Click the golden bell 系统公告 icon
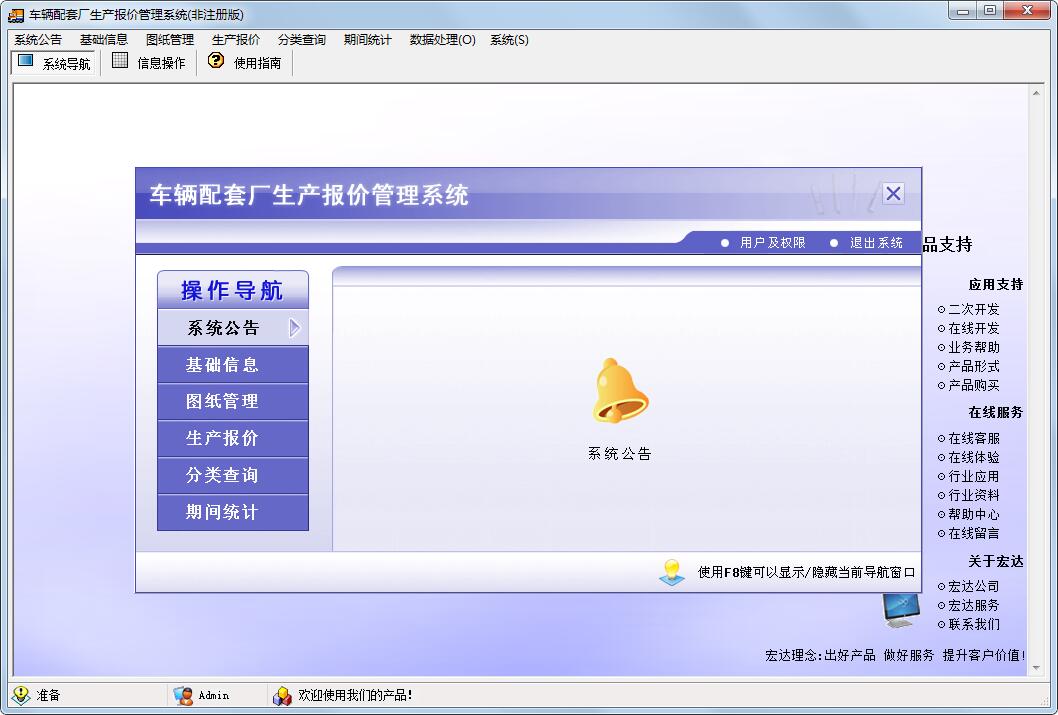The width and height of the screenshot is (1058, 715). point(619,391)
